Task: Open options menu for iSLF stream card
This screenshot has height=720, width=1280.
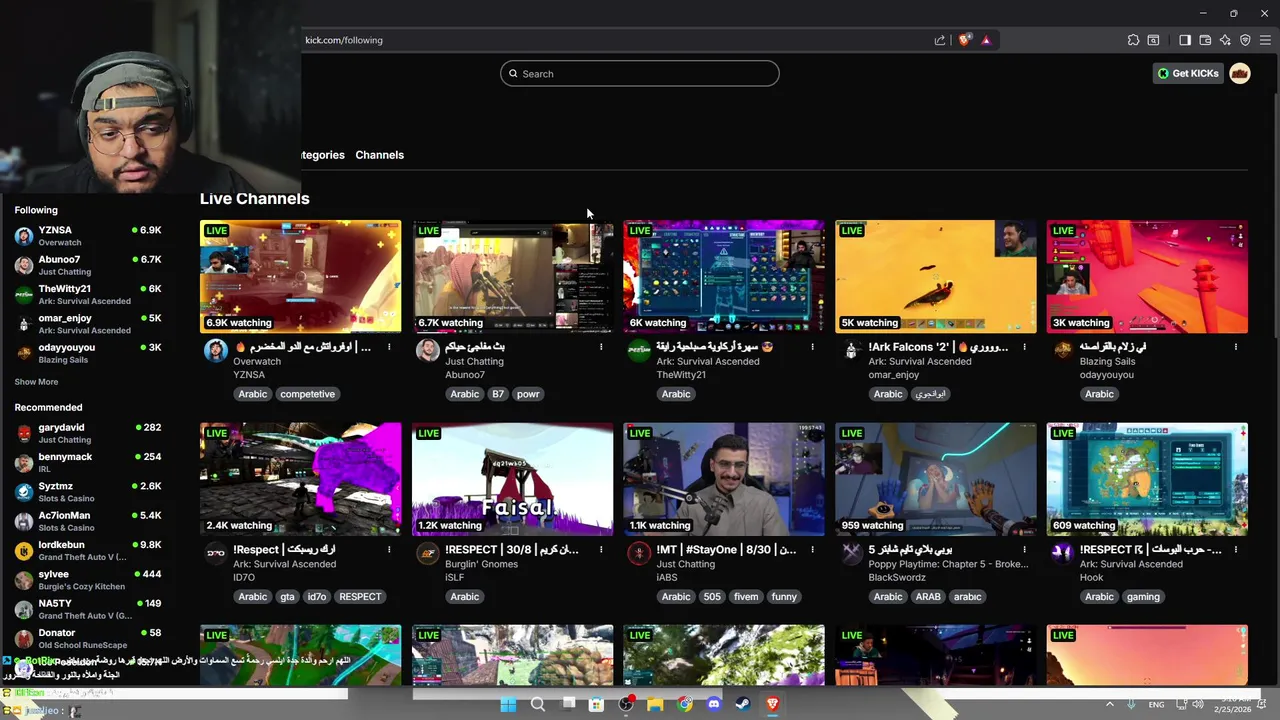Action: click(x=601, y=549)
